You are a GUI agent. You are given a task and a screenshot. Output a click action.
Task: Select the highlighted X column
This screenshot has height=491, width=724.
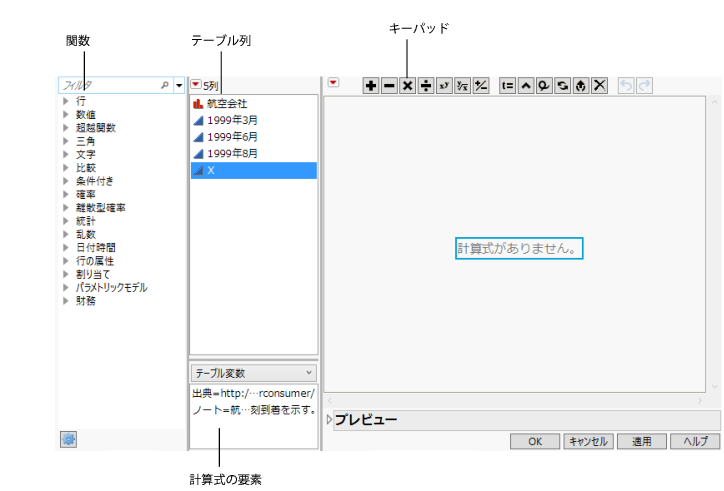click(253, 170)
